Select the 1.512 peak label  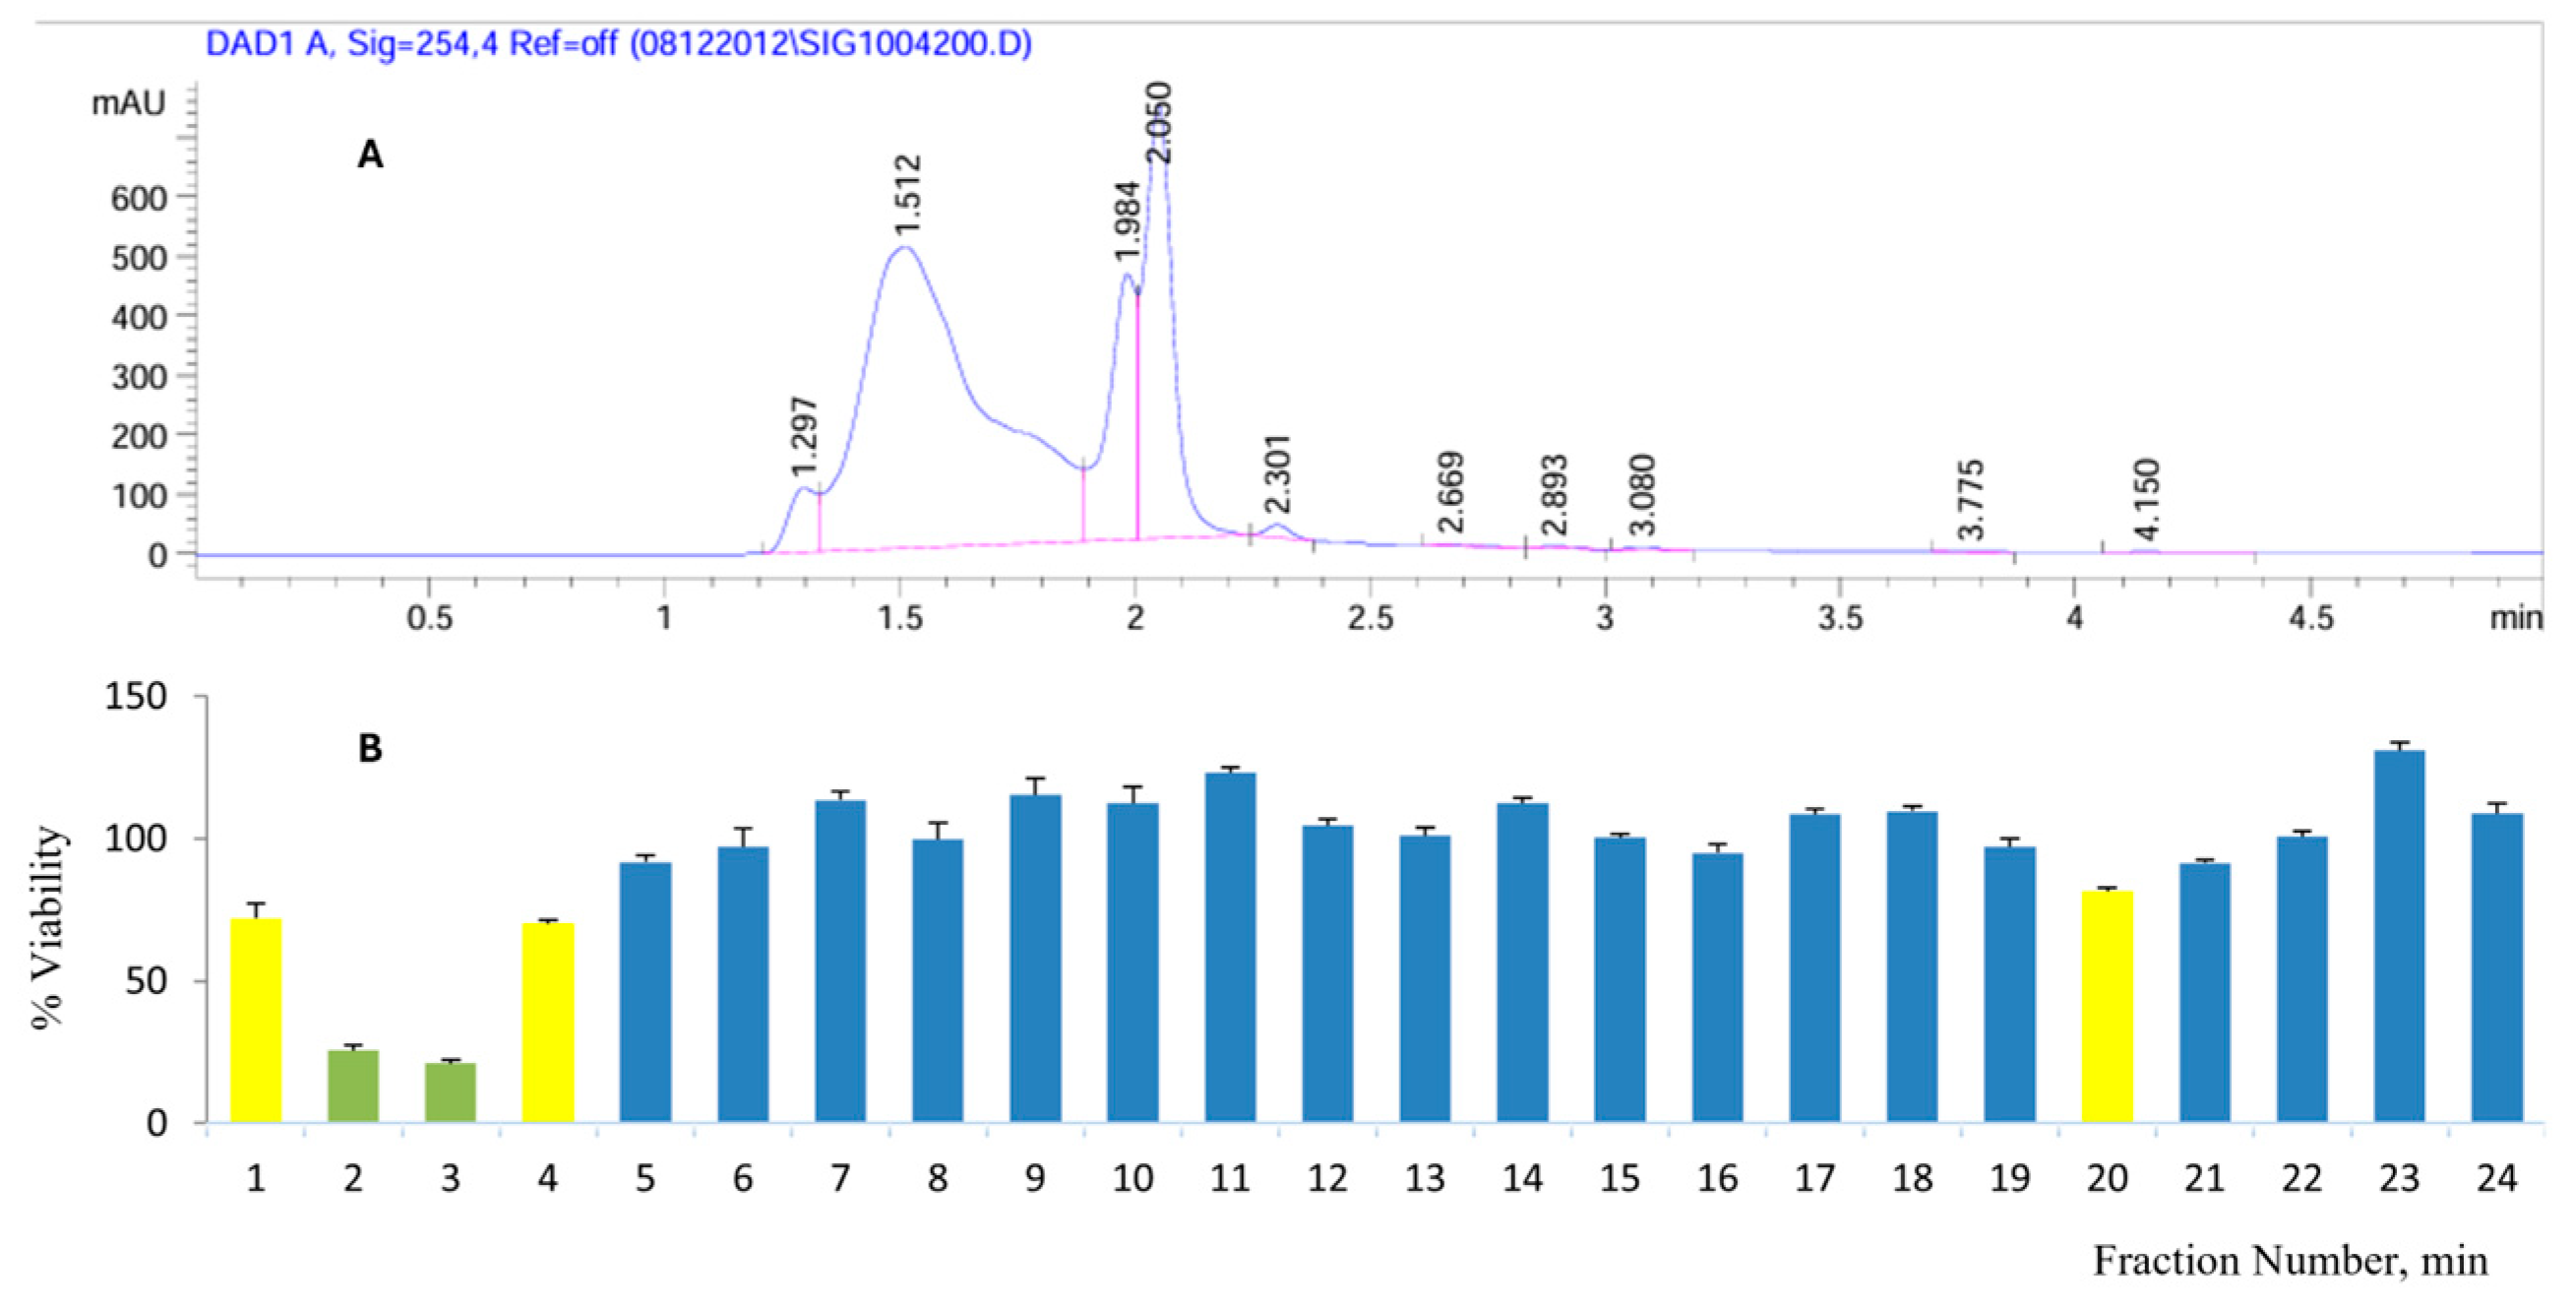(x=907, y=195)
